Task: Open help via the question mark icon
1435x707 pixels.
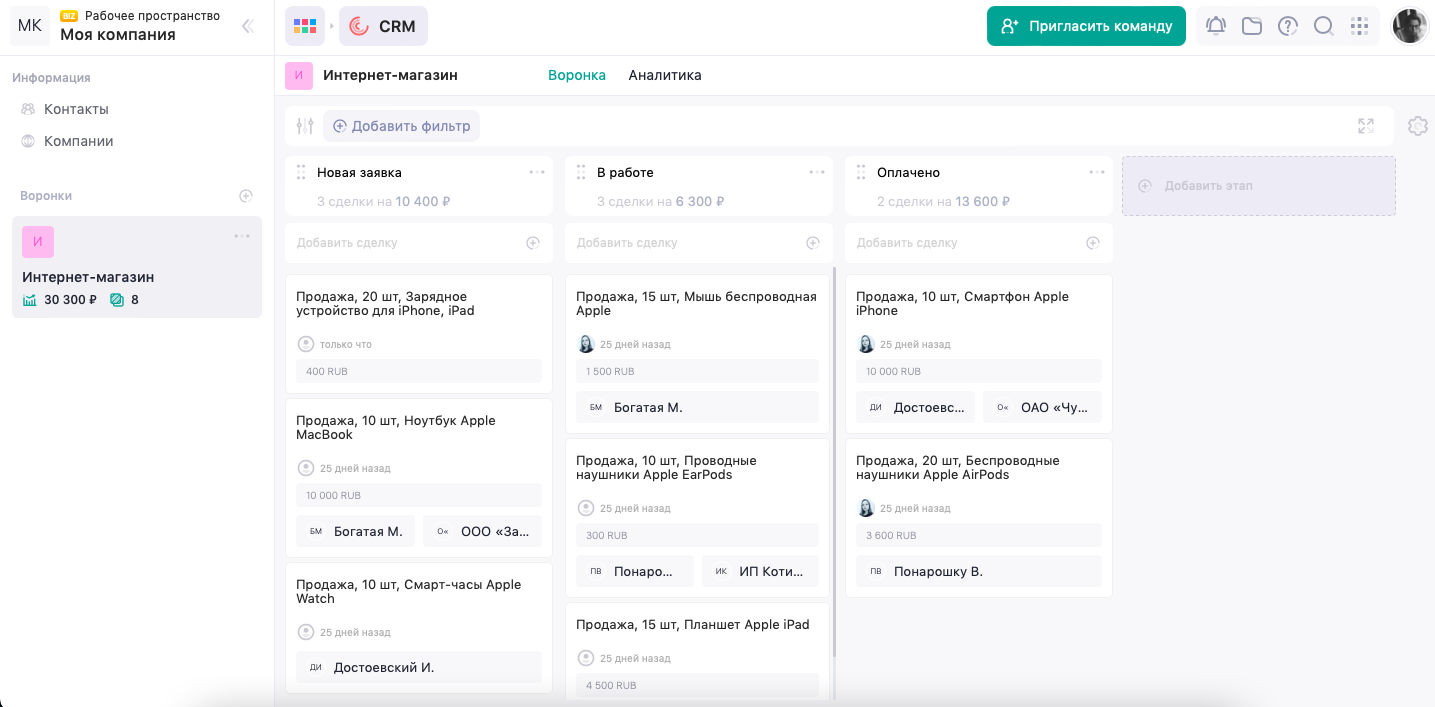Action: [1288, 26]
